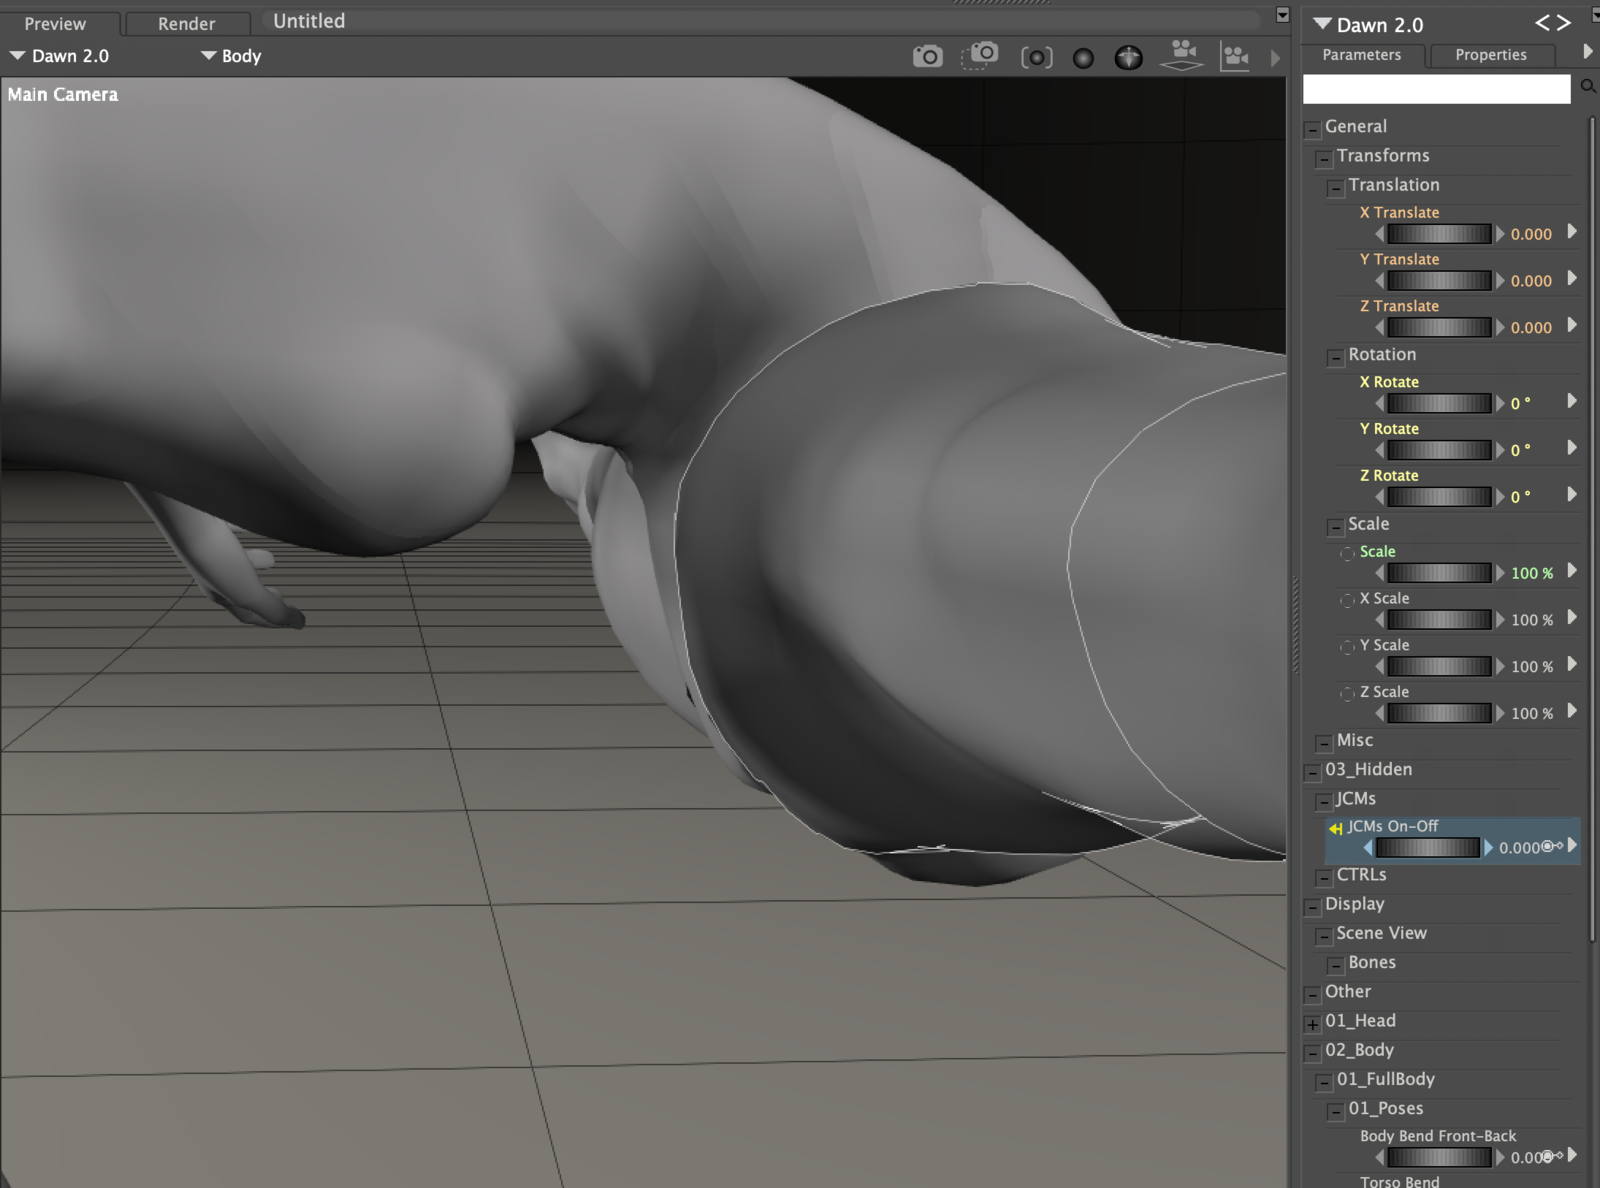This screenshot has width=1600, height=1188.
Task: Click the Parameters panel vertical scrollbar
Action: [x=1592, y=530]
